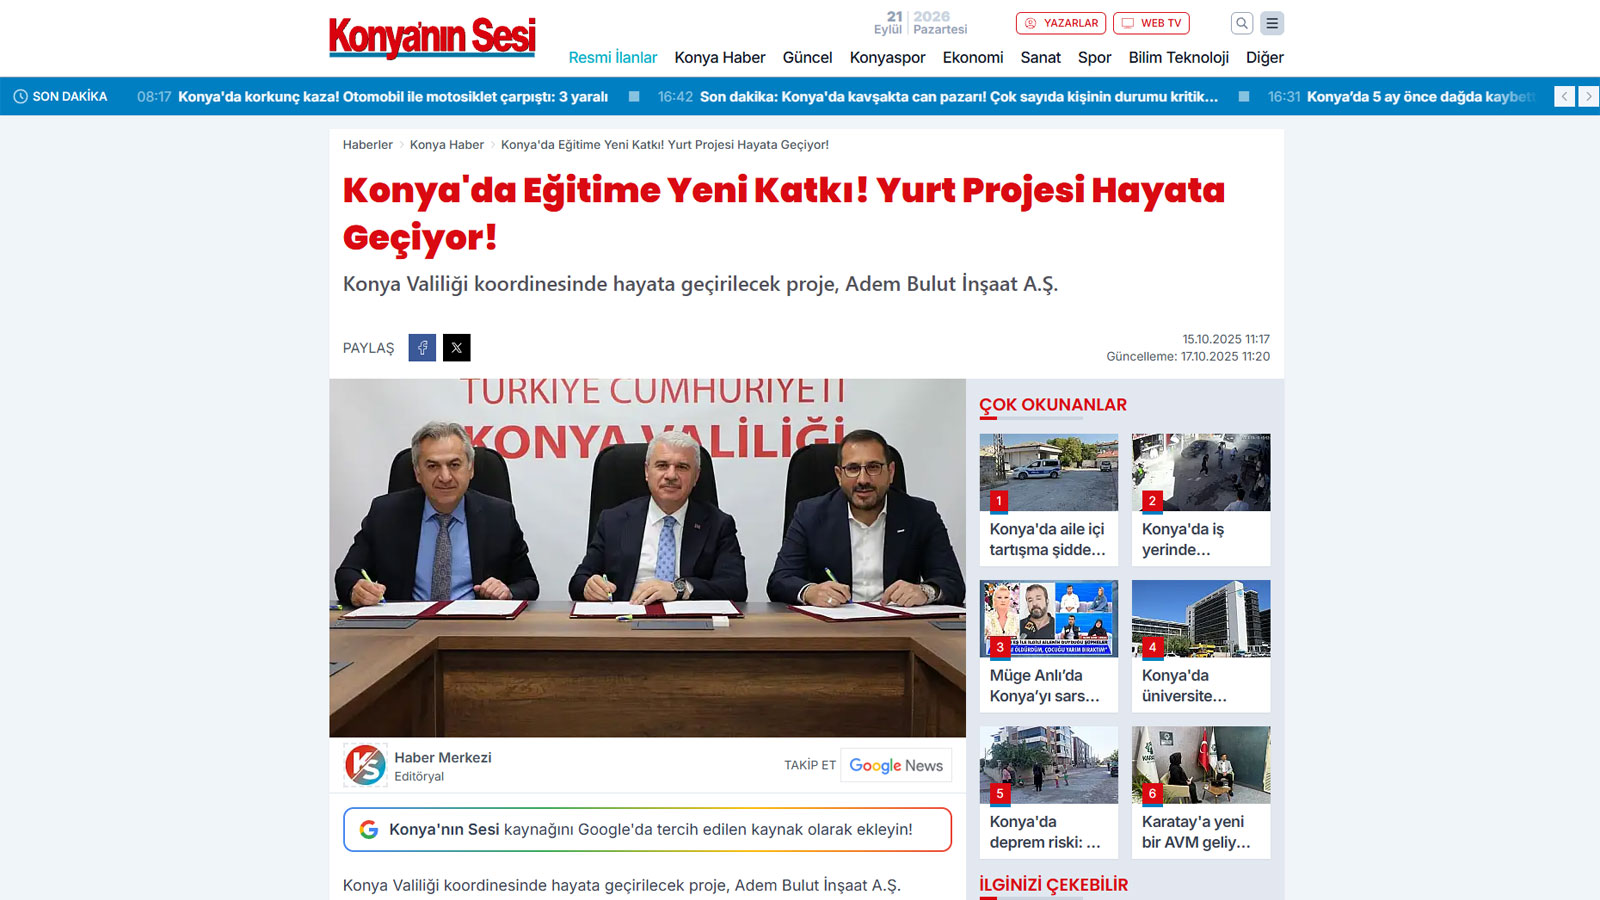Open thumbnail of most-read story number 1
The width and height of the screenshot is (1600, 900).
[x=1049, y=472]
